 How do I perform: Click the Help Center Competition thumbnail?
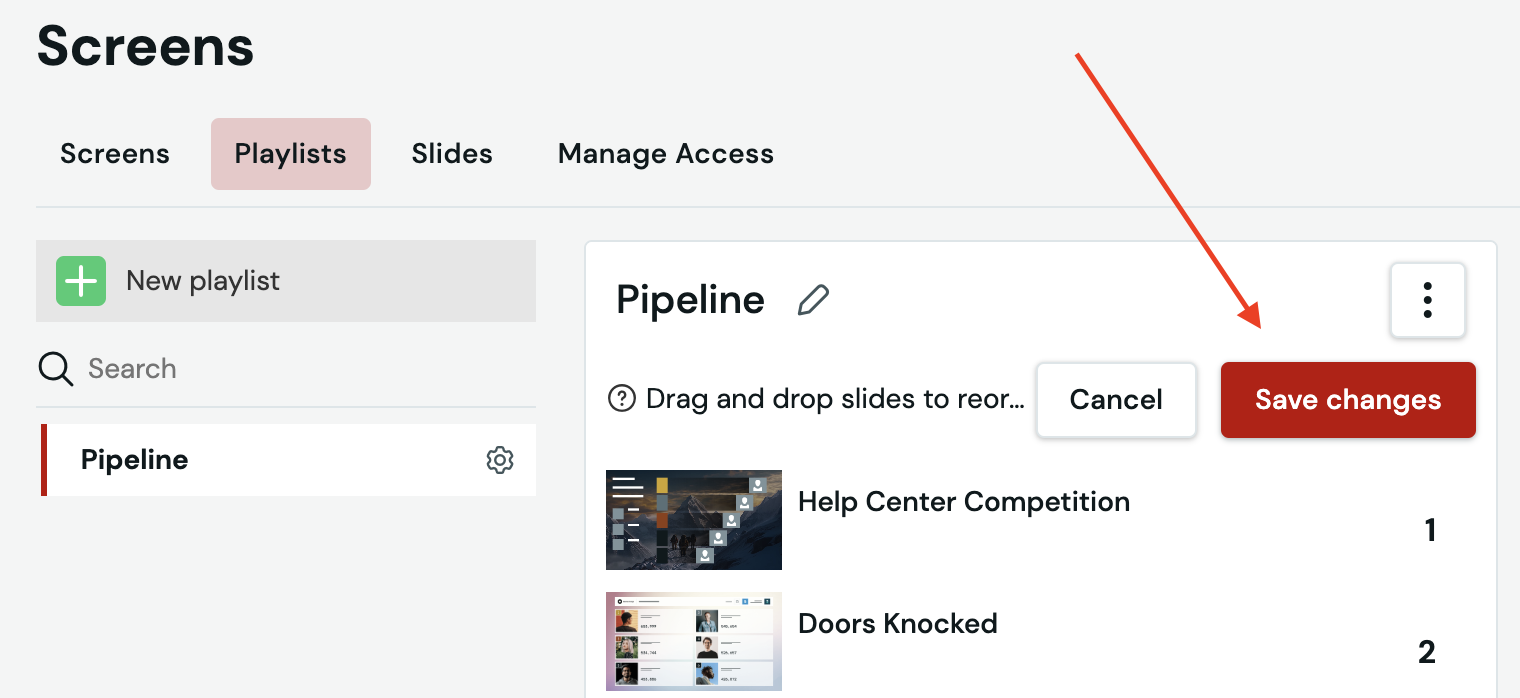click(x=694, y=520)
